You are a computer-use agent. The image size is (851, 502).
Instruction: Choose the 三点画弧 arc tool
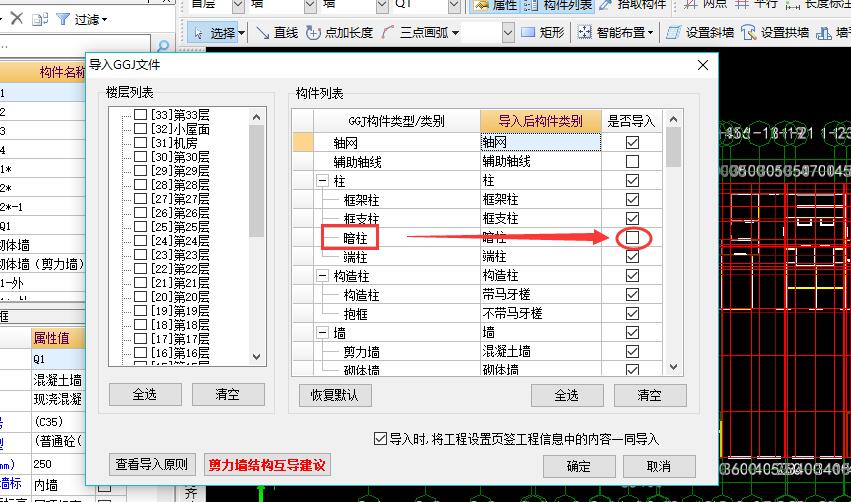[x=415, y=33]
